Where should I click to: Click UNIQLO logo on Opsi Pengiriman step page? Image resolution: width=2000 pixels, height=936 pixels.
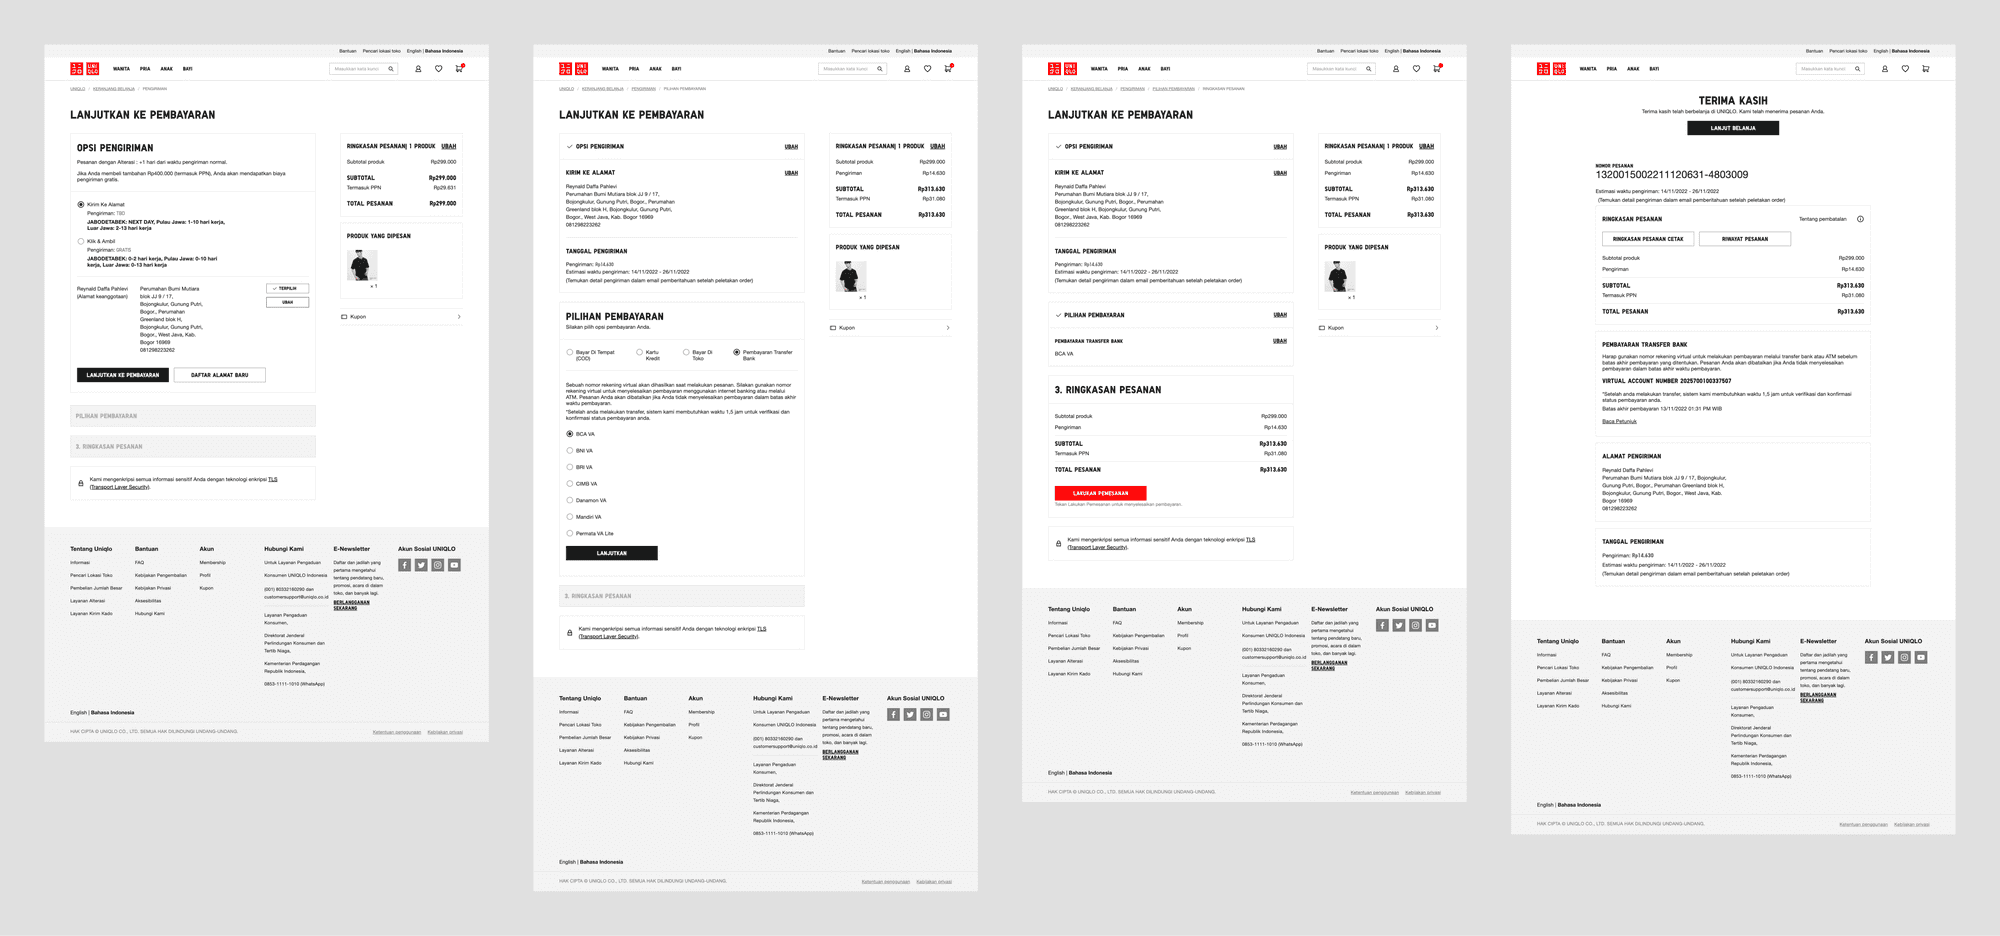pos(85,69)
